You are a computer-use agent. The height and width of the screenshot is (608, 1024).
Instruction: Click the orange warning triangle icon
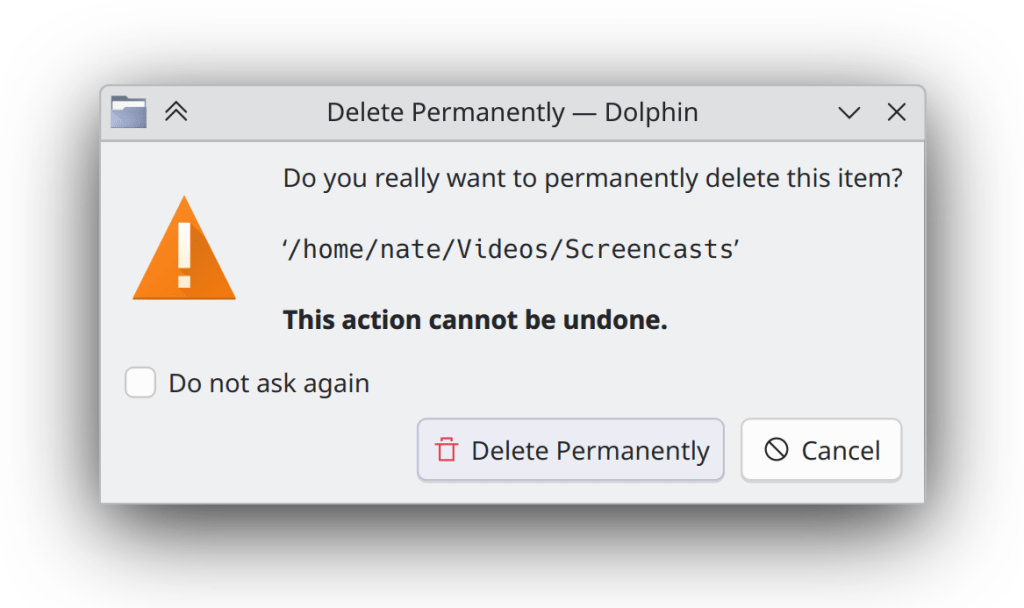coord(184,250)
